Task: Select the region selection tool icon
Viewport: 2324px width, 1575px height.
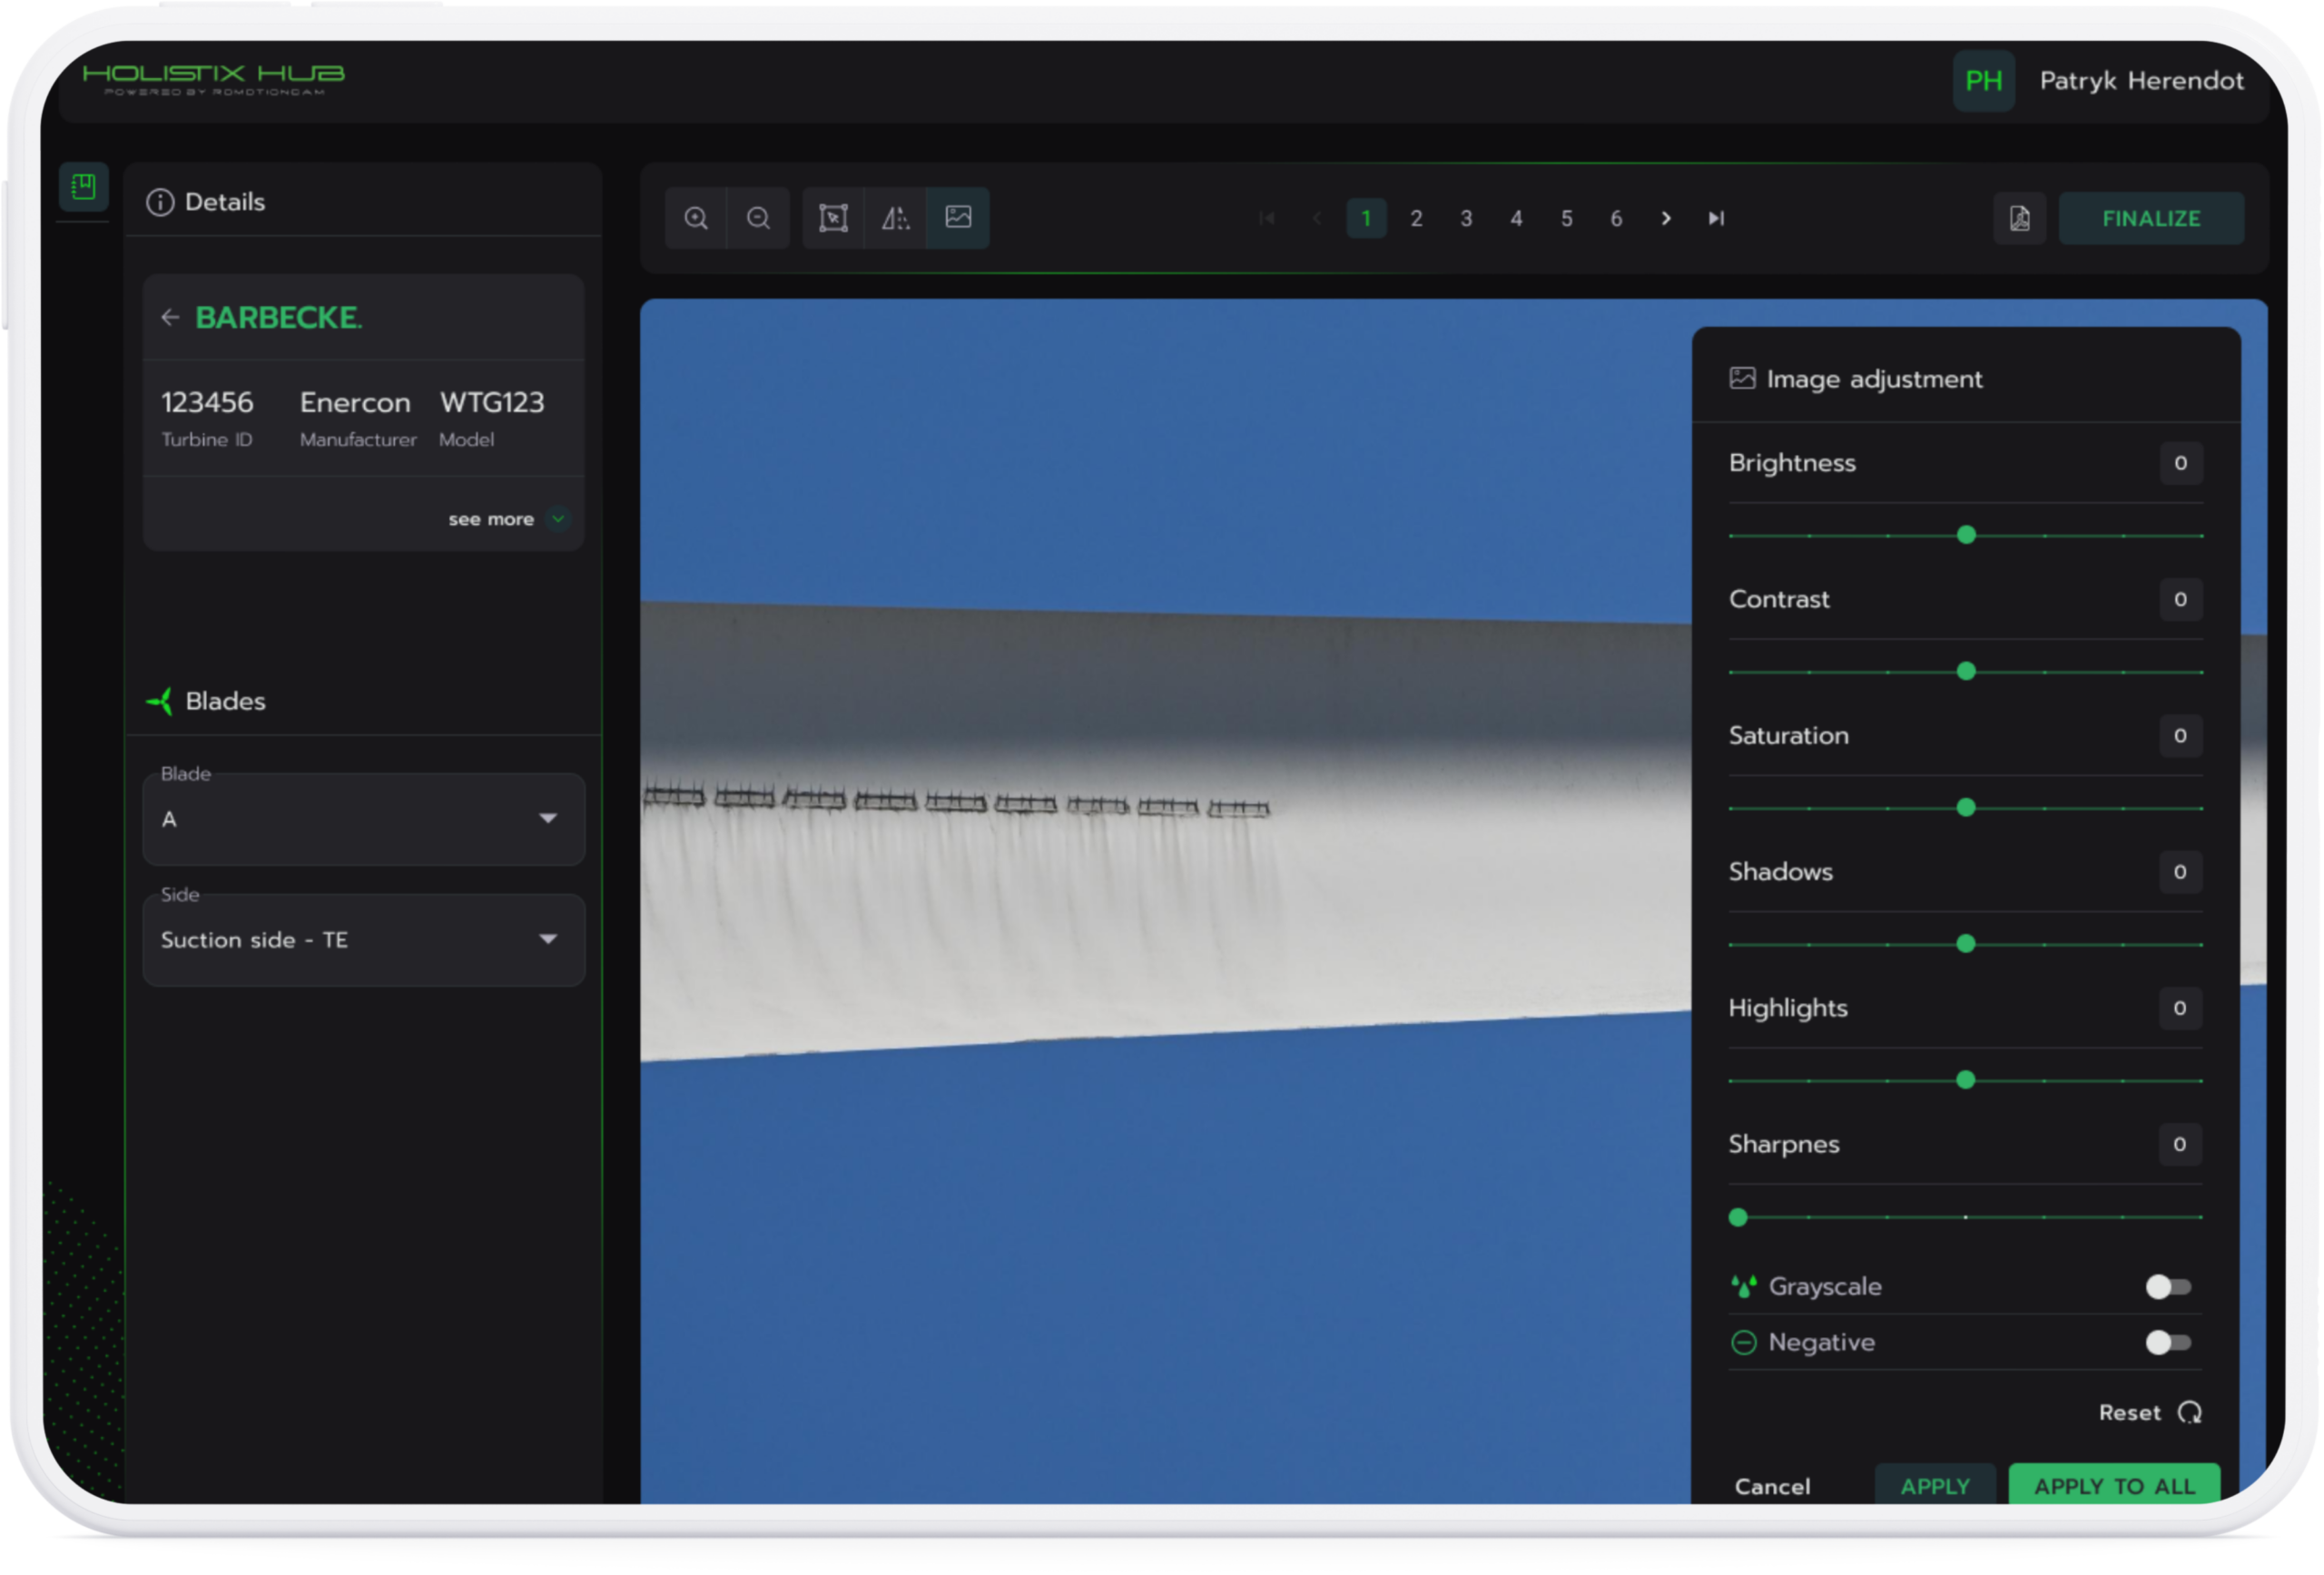Action: [x=833, y=218]
